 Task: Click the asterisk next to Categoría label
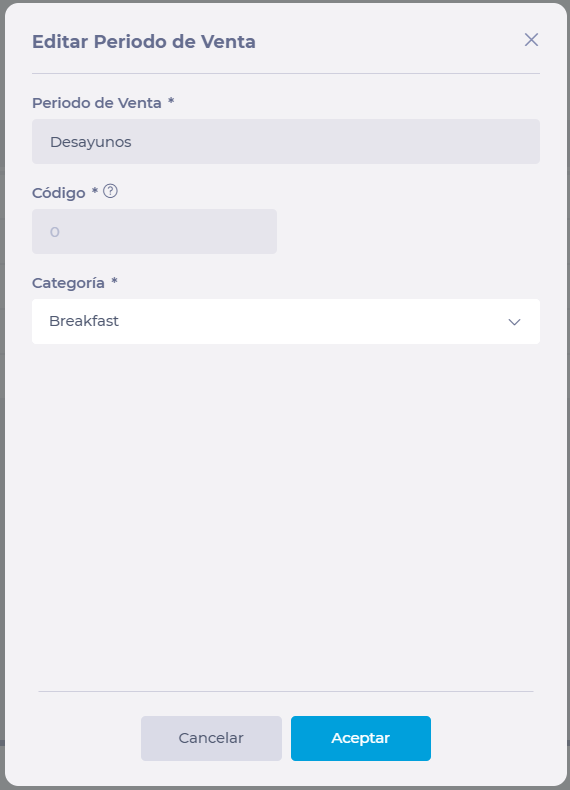tap(114, 281)
